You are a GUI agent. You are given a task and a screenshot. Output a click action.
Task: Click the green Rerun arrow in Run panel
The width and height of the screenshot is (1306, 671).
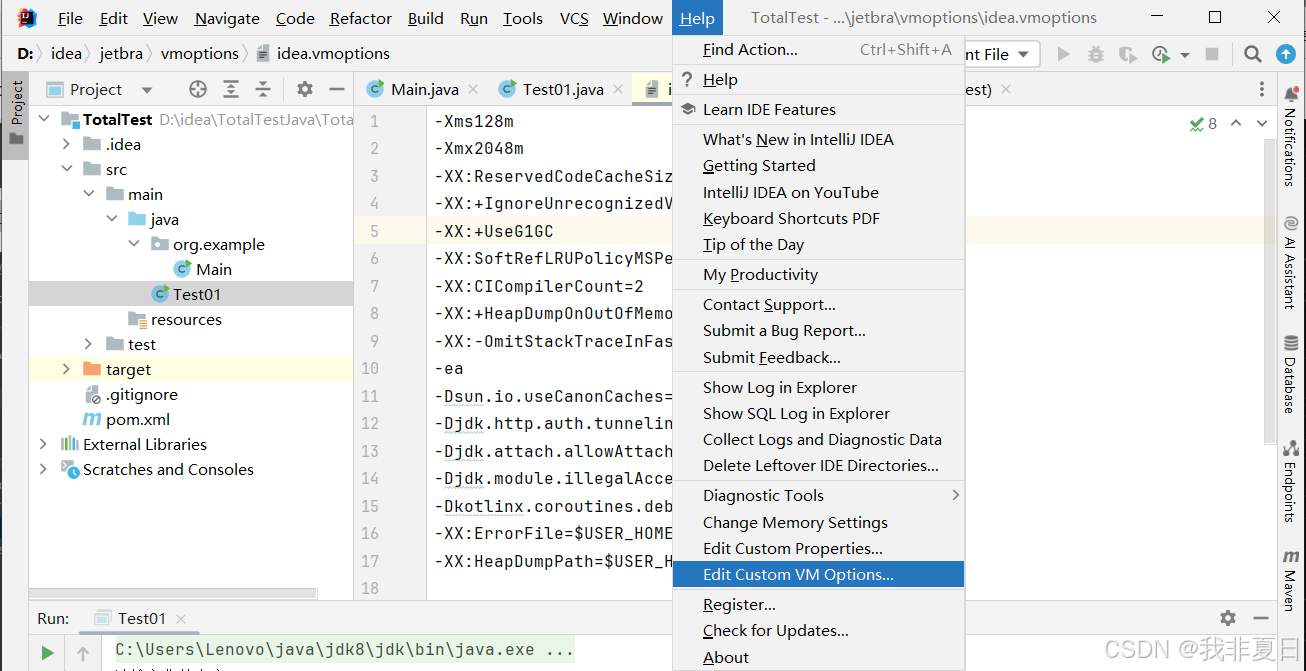[x=47, y=653]
